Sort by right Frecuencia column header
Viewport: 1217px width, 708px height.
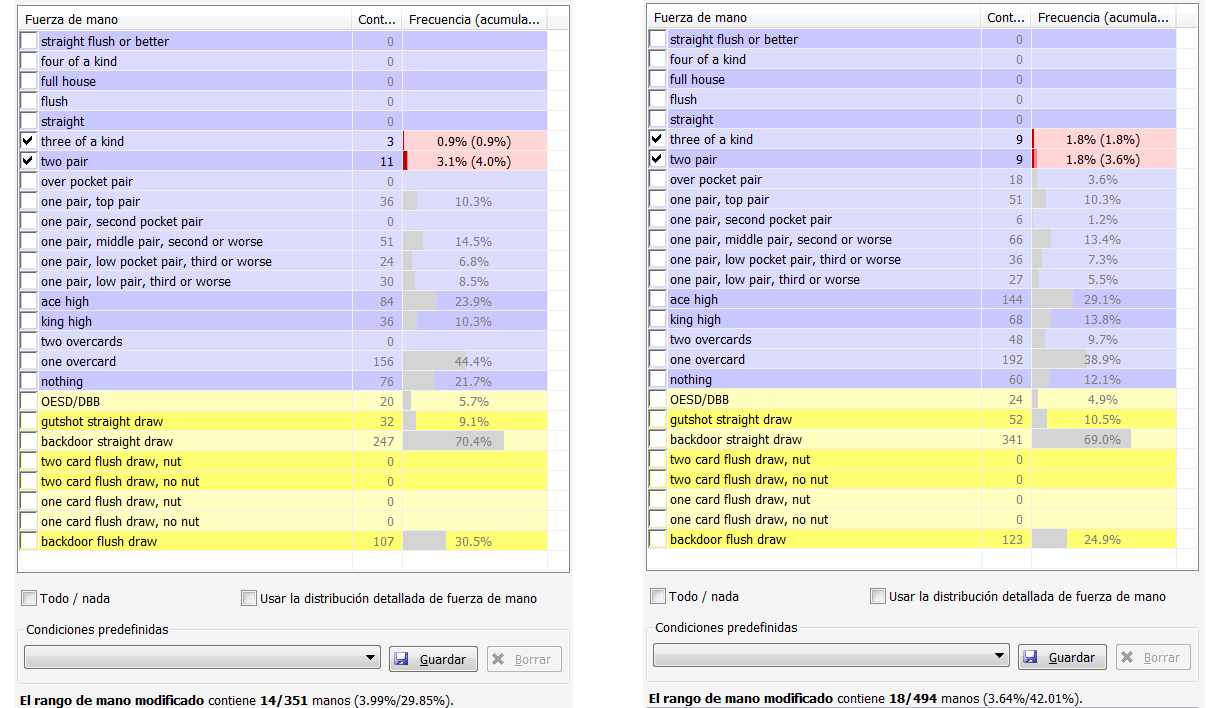point(1104,18)
